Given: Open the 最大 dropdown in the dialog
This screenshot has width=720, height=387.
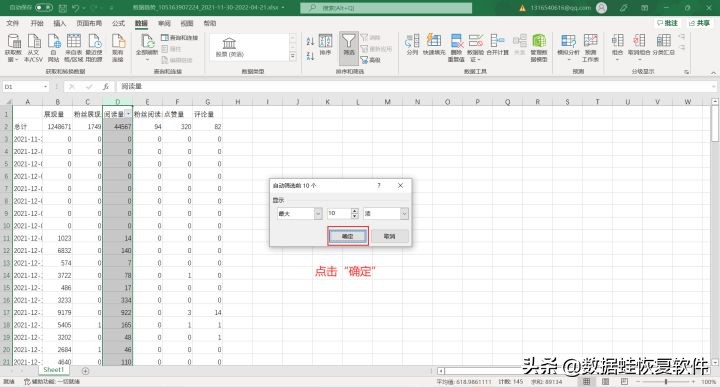Looking at the screenshot, I should click(x=318, y=213).
